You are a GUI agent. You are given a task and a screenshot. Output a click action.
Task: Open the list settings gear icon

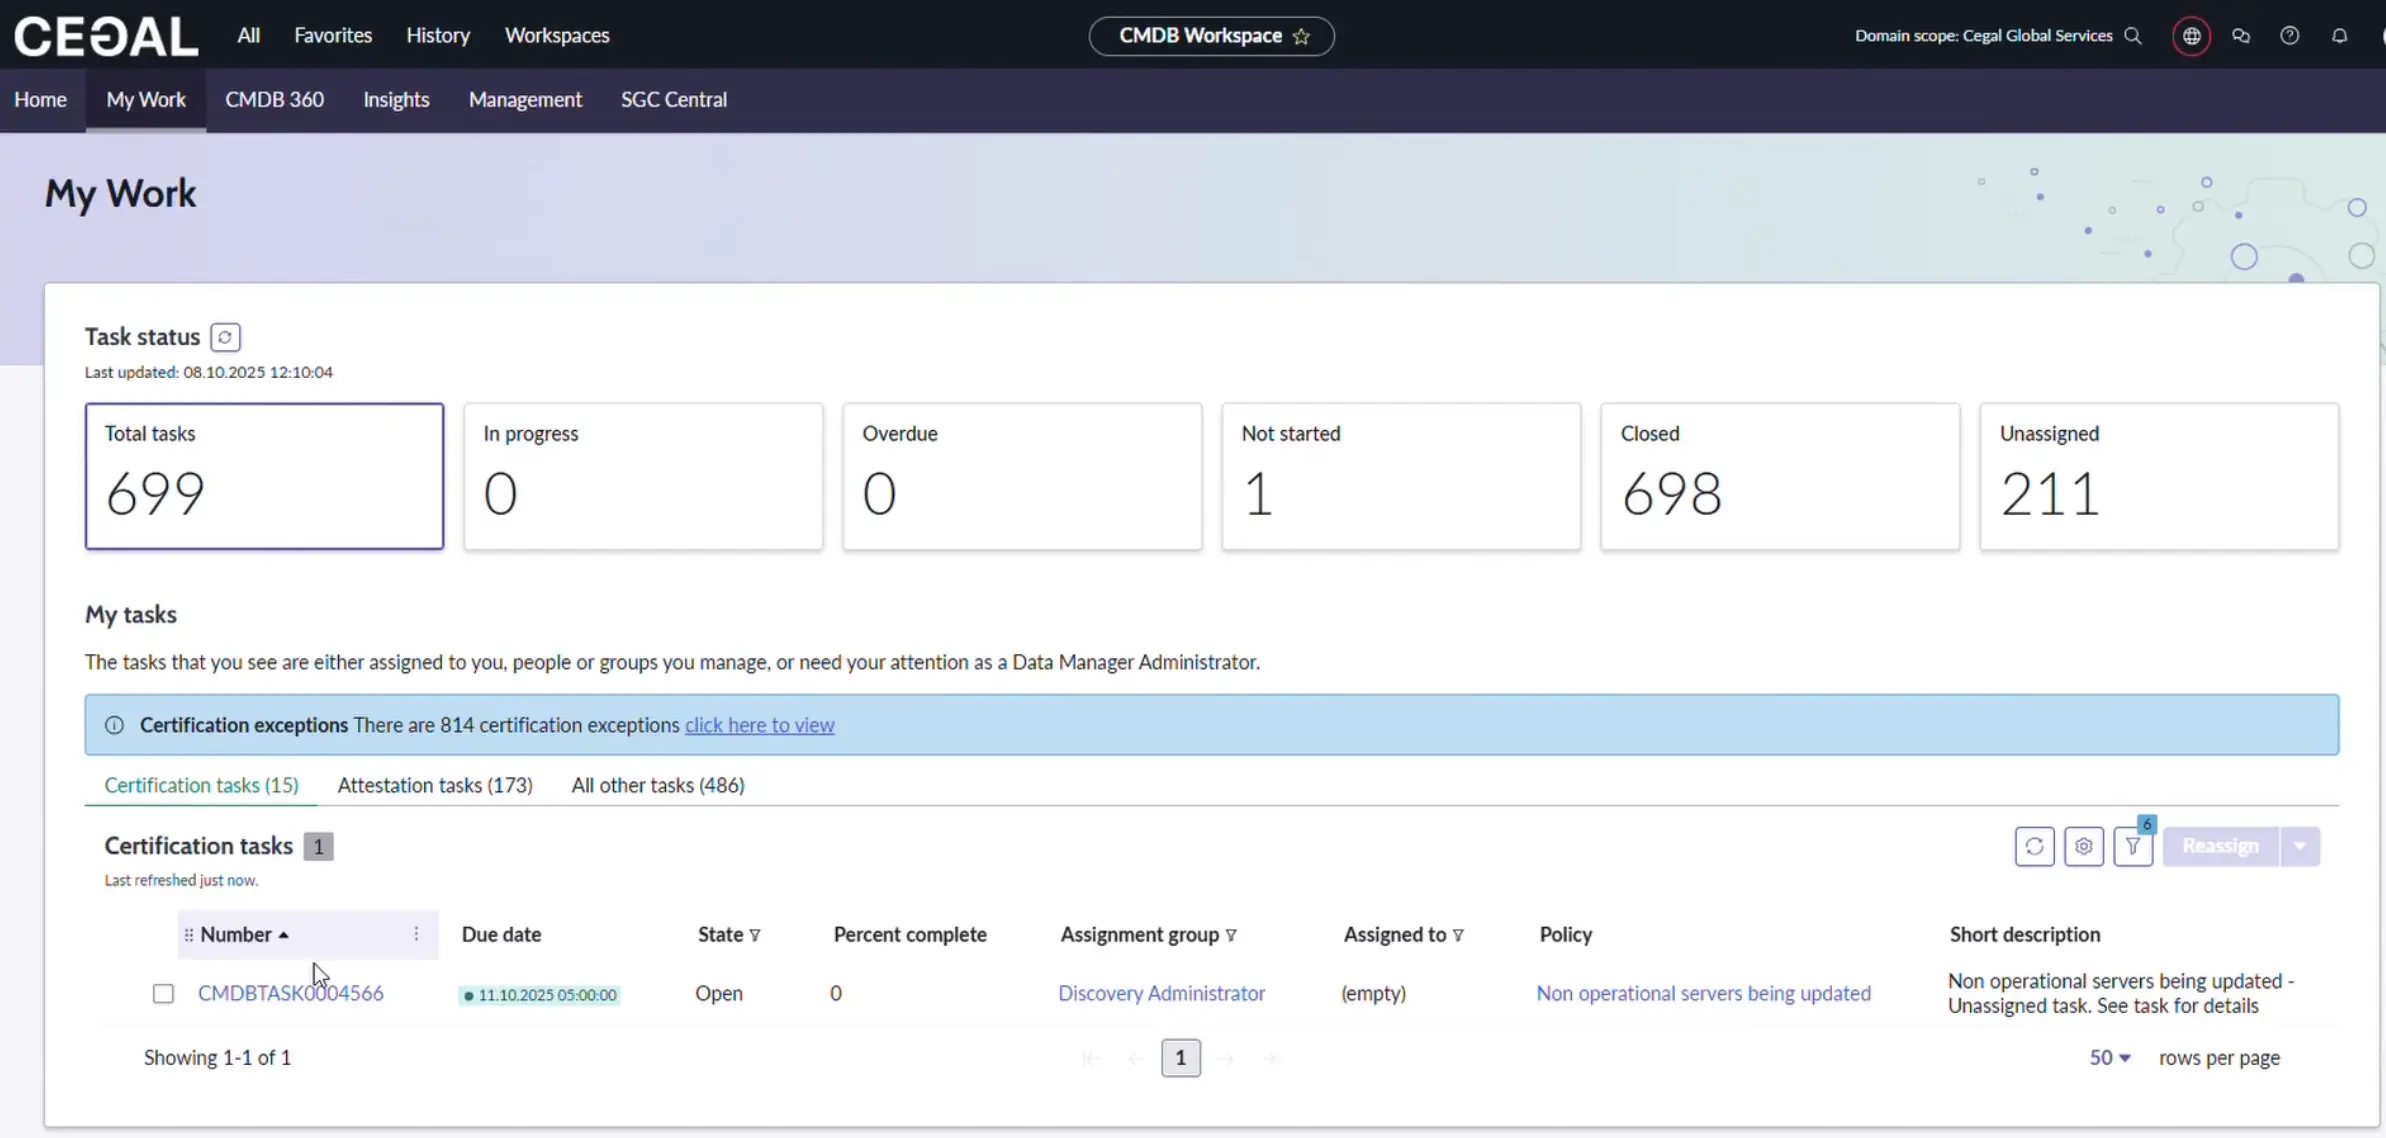tap(2084, 846)
